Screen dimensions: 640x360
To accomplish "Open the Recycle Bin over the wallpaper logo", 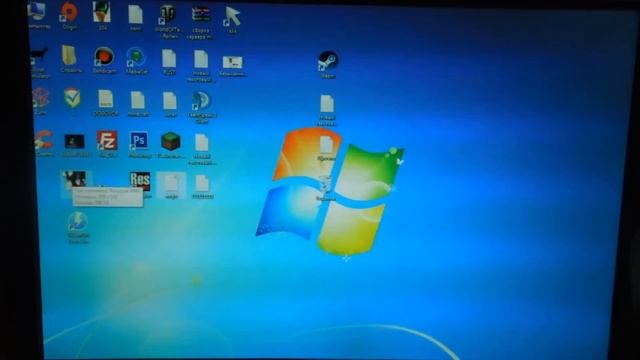I will (x=326, y=185).
